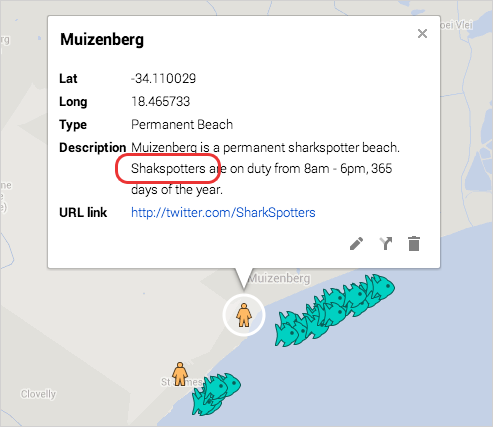Image resolution: width=493 pixels, height=427 pixels.
Task: Click the latitude value -34.110029
Action: (x=163, y=79)
